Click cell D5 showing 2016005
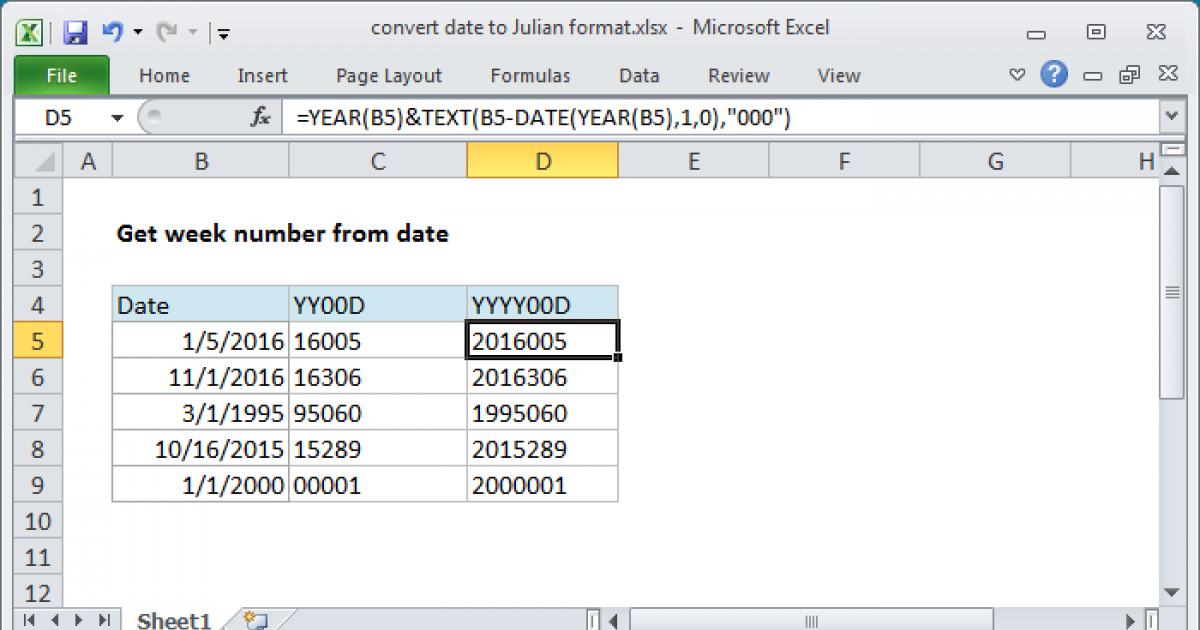 coord(542,341)
